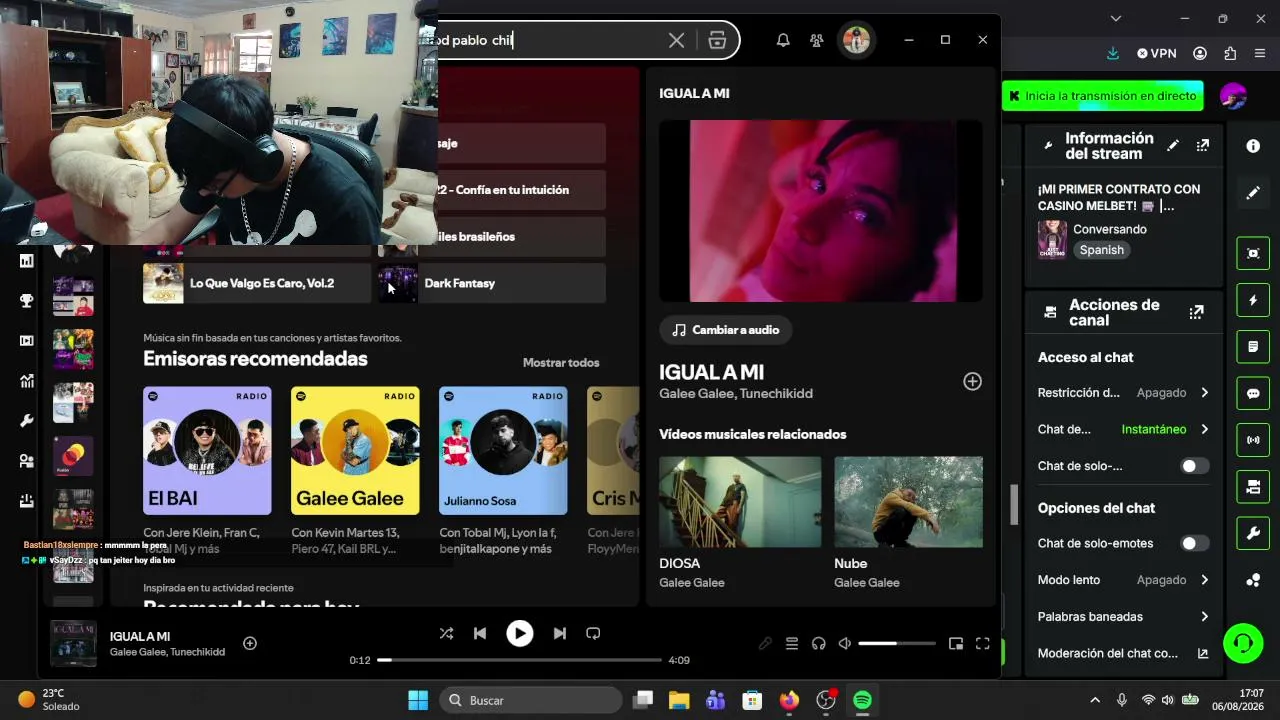Open the Kick profile avatar

tap(1233, 96)
